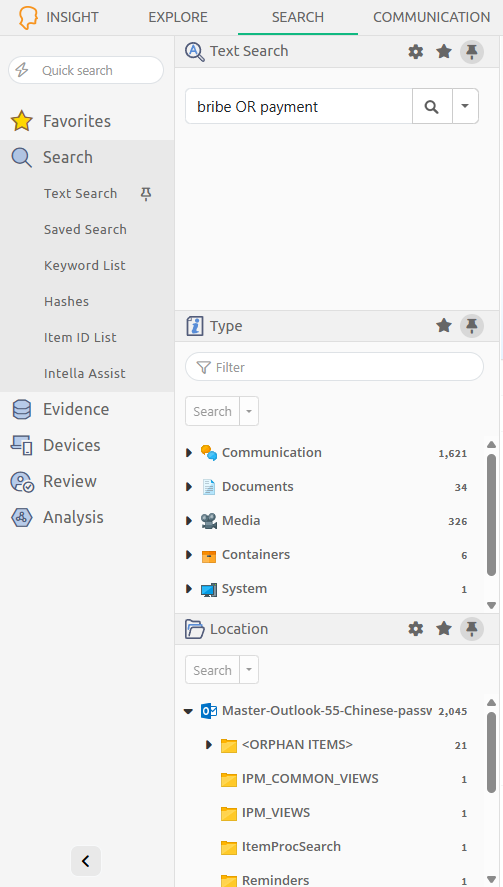The height and width of the screenshot is (887, 503).
Task: Switch to the EXPLORE tab
Action: point(178,17)
